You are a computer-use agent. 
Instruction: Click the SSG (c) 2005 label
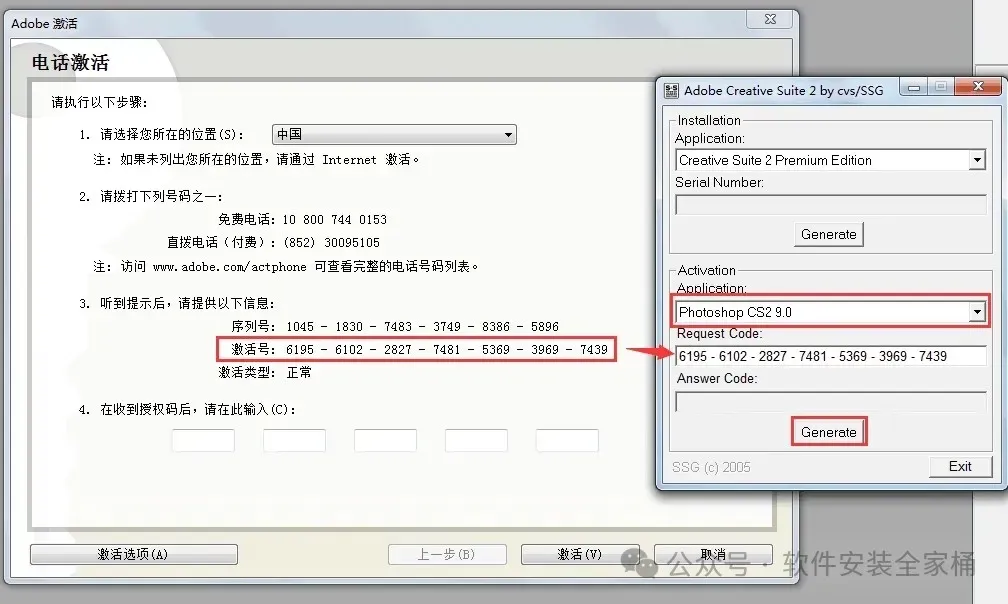point(711,467)
